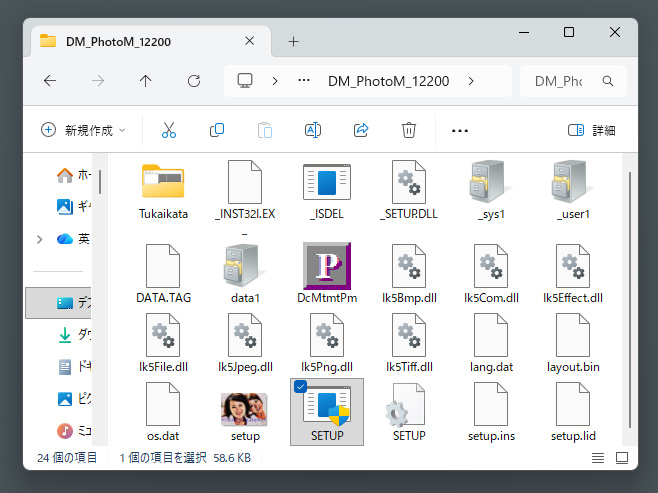Switch to large icons view layout
Screen dimensions: 658x493
coord(621,458)
